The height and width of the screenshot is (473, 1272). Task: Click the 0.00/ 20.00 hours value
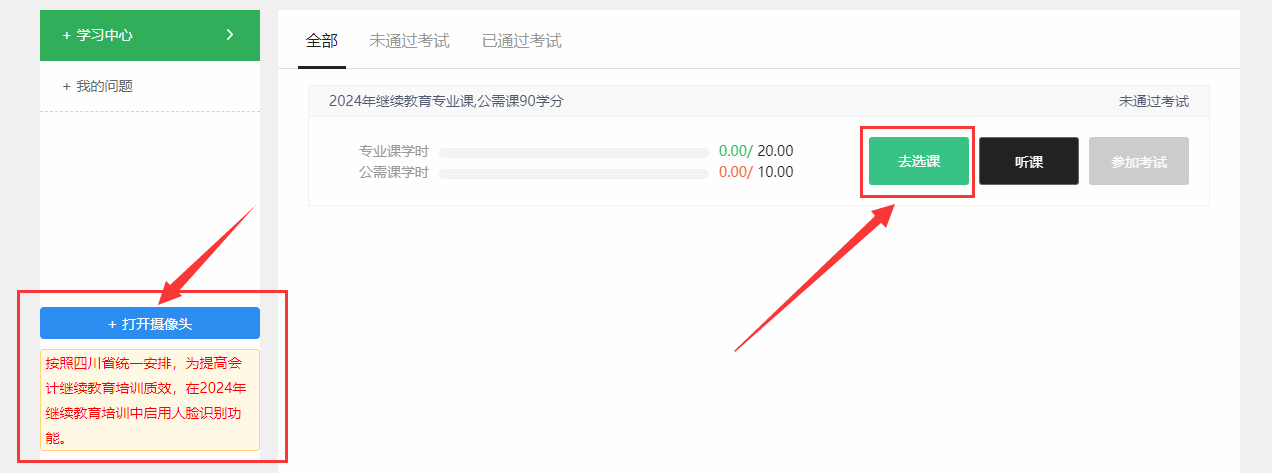tap(756, 151)
